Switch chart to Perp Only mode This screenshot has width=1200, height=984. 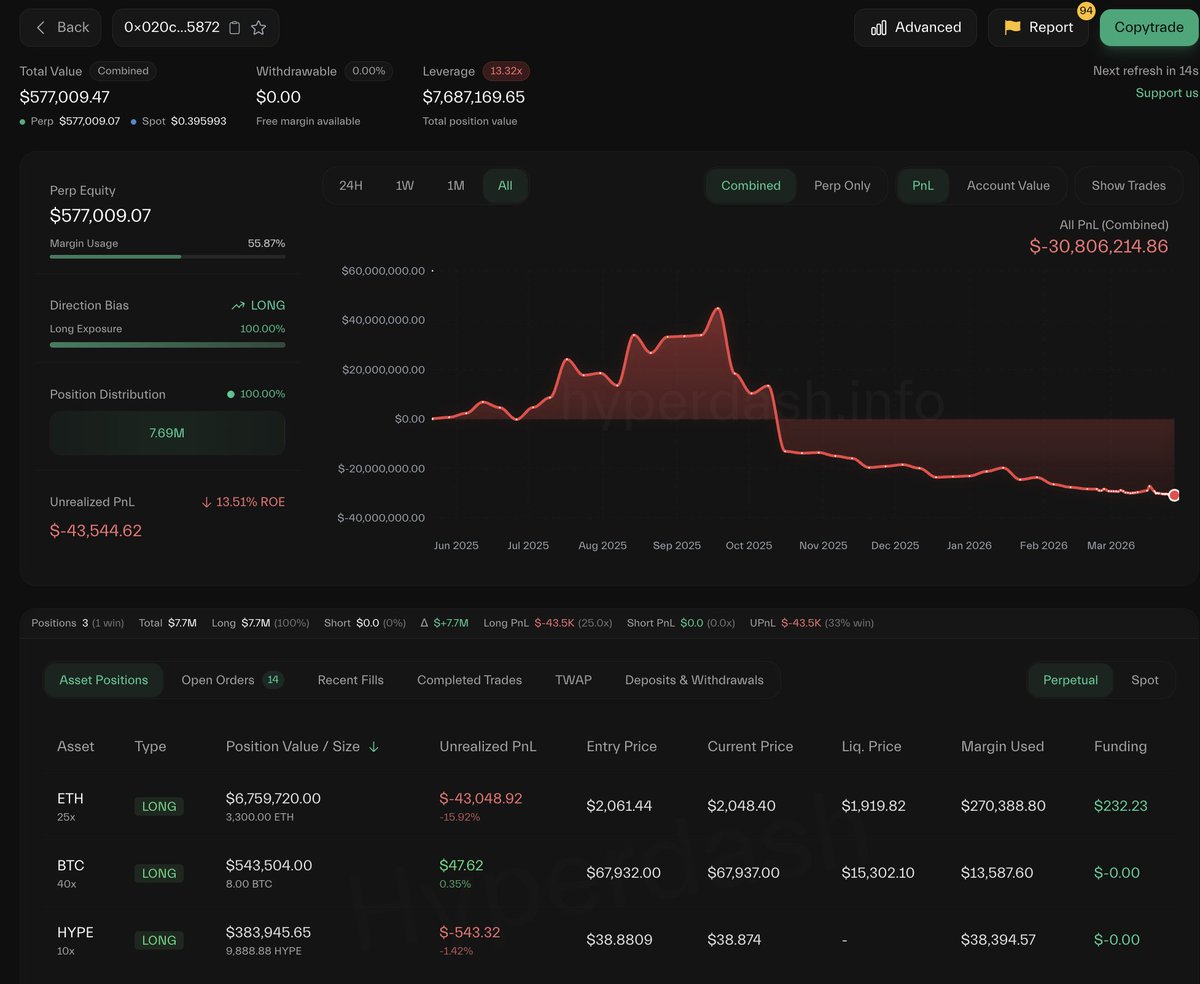842,186
